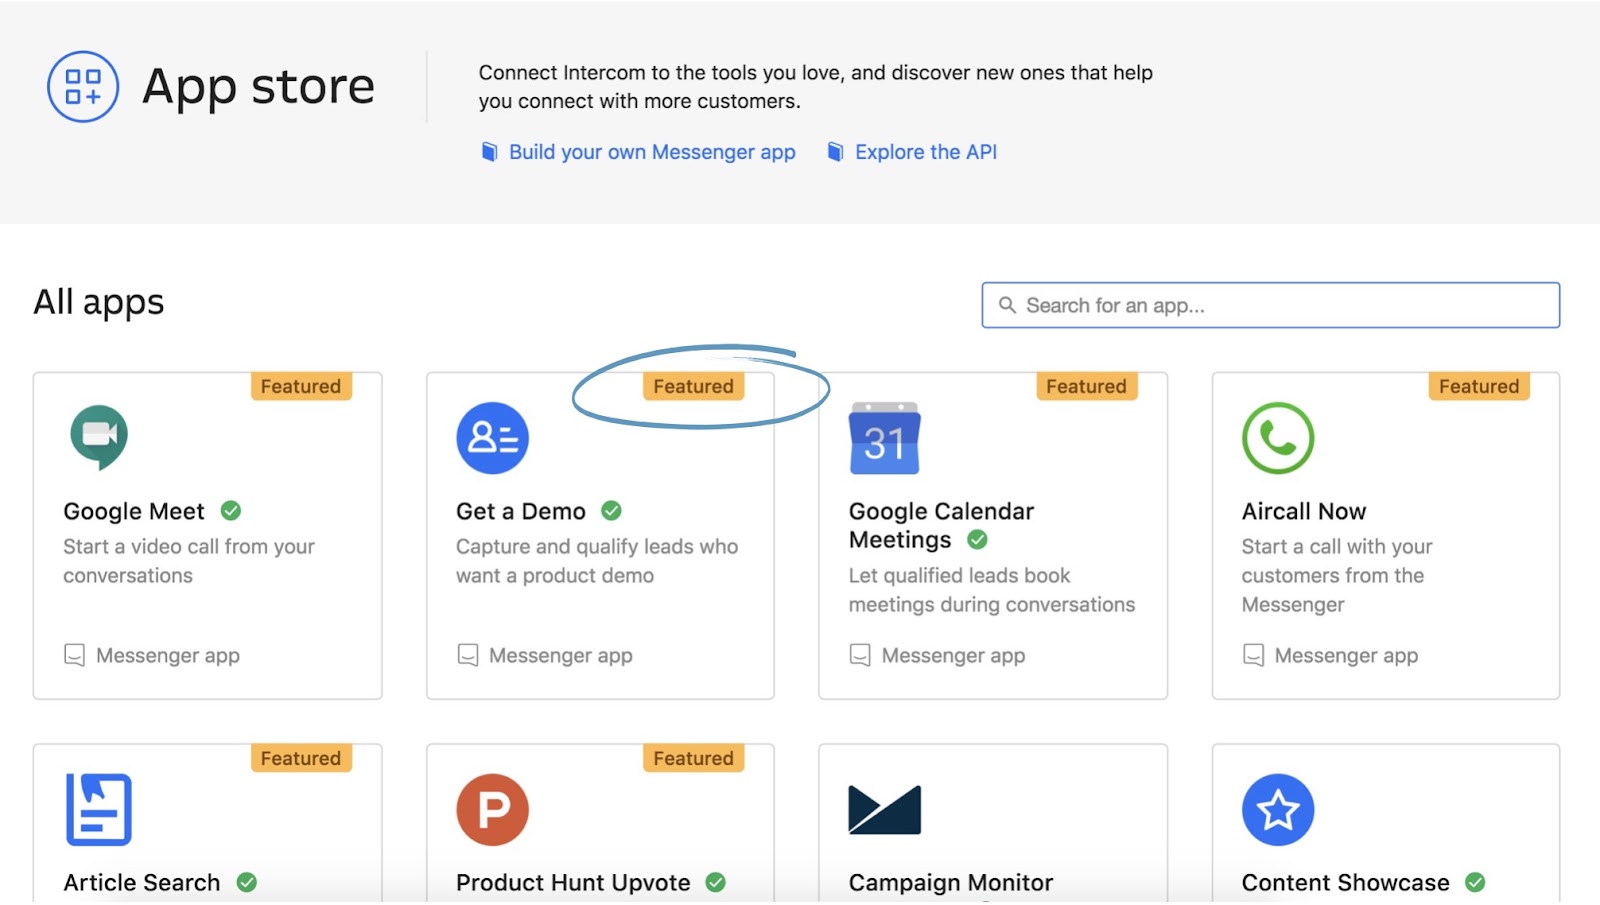Image resolution: width=1600 pixels, height=905 pixels.
Task: Click "Start a call with your customers" description
Action: click(1337, 575)
